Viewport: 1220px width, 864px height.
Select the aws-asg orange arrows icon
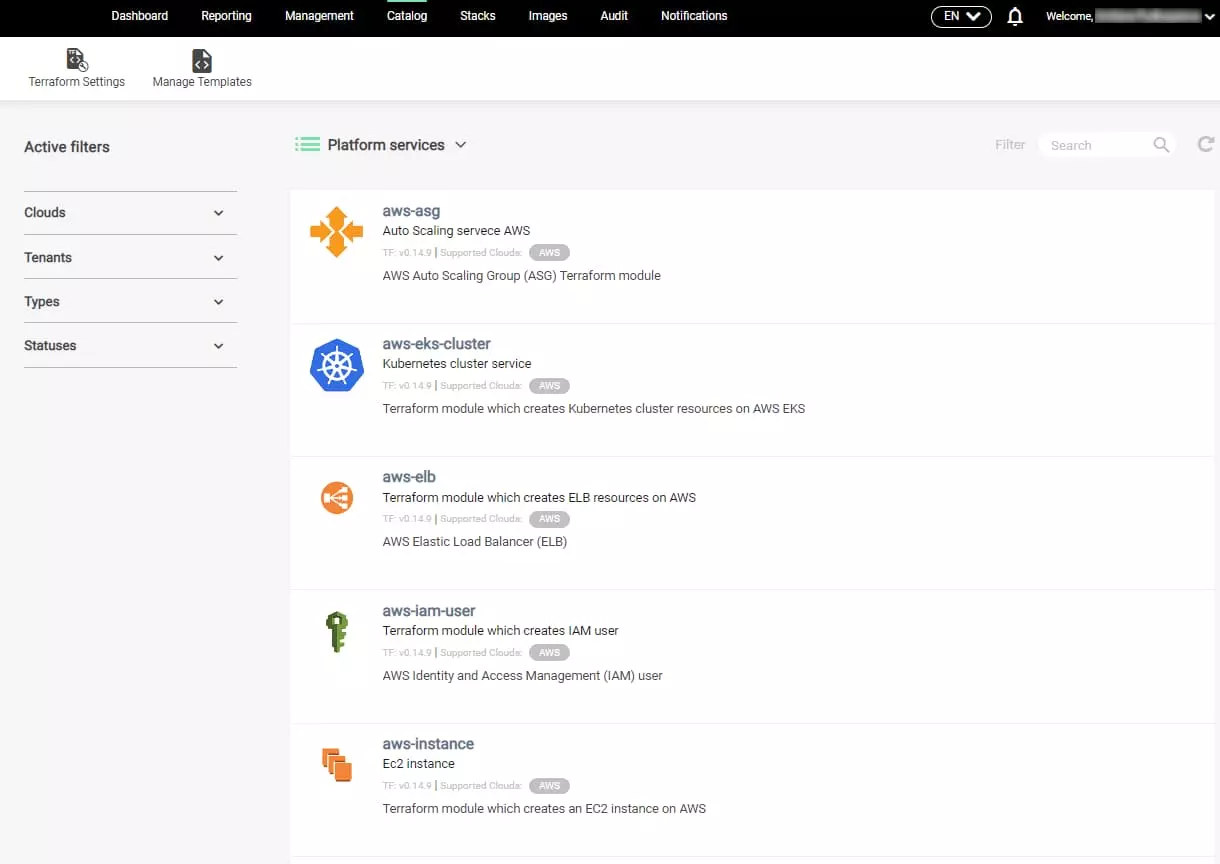337,232
